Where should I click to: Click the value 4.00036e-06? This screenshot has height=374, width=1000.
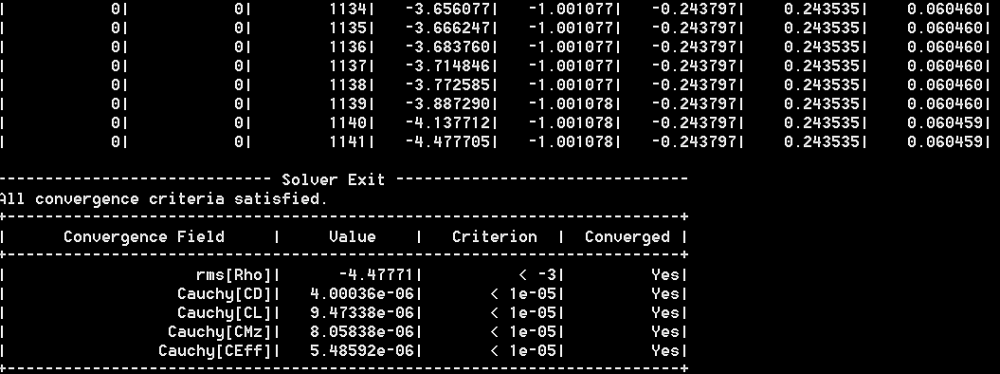(x=362, y=294)
